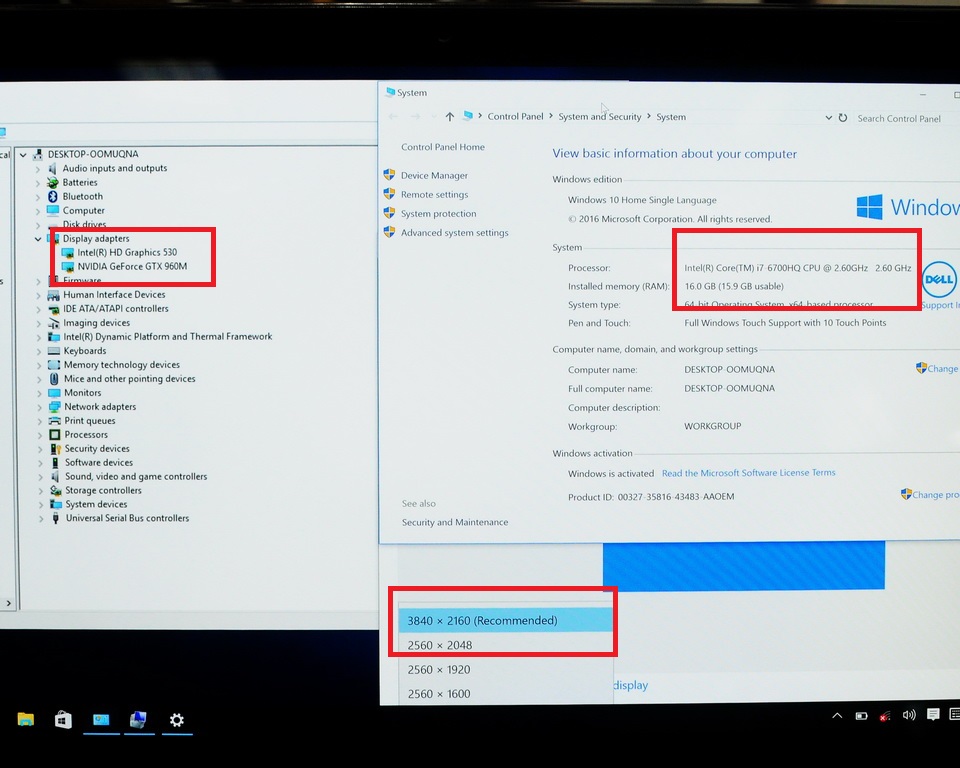The width and height of the screenshot is (960, 768).
Task: Select 2560 × 1600 resolution option
Action: (505, 694)
